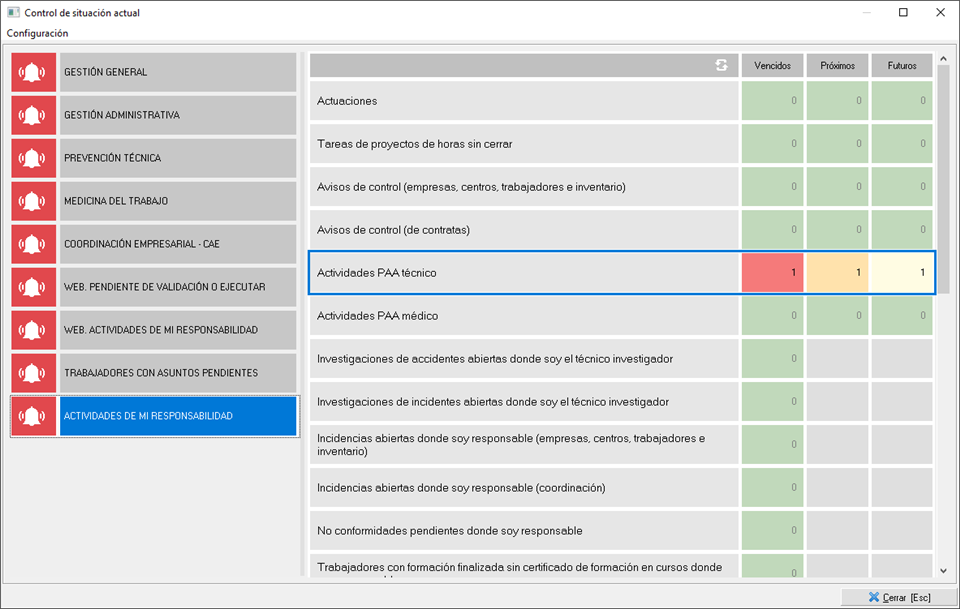Open the Configuración menu
The height and width of the screenshot is (609, 960).
click(x=37, y=33)
